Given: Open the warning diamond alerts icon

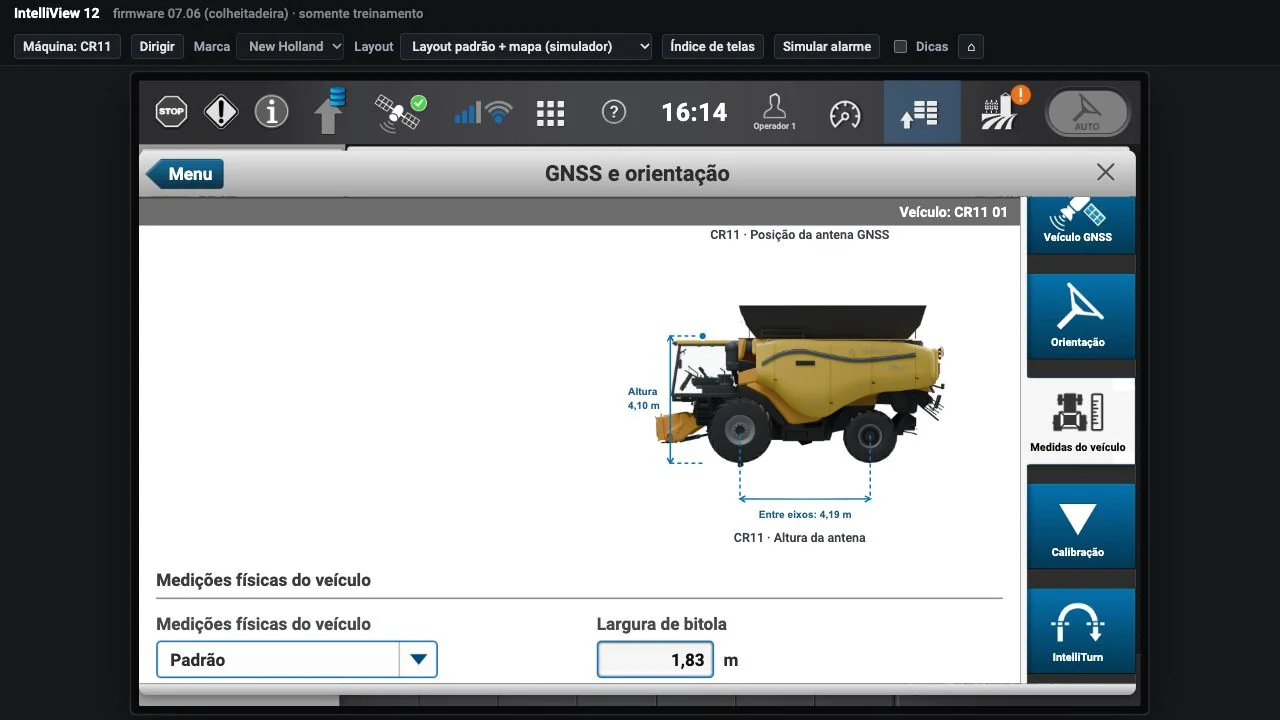Looking at the screenshot, I should [221, 112].
